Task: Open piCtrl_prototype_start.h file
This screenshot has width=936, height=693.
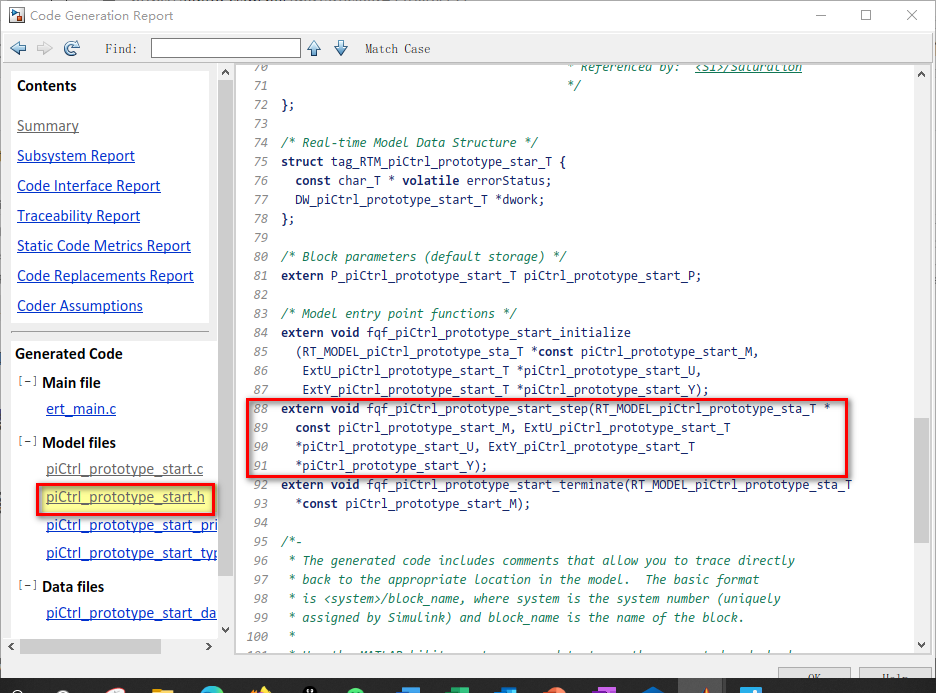Action: pos(125,497)
